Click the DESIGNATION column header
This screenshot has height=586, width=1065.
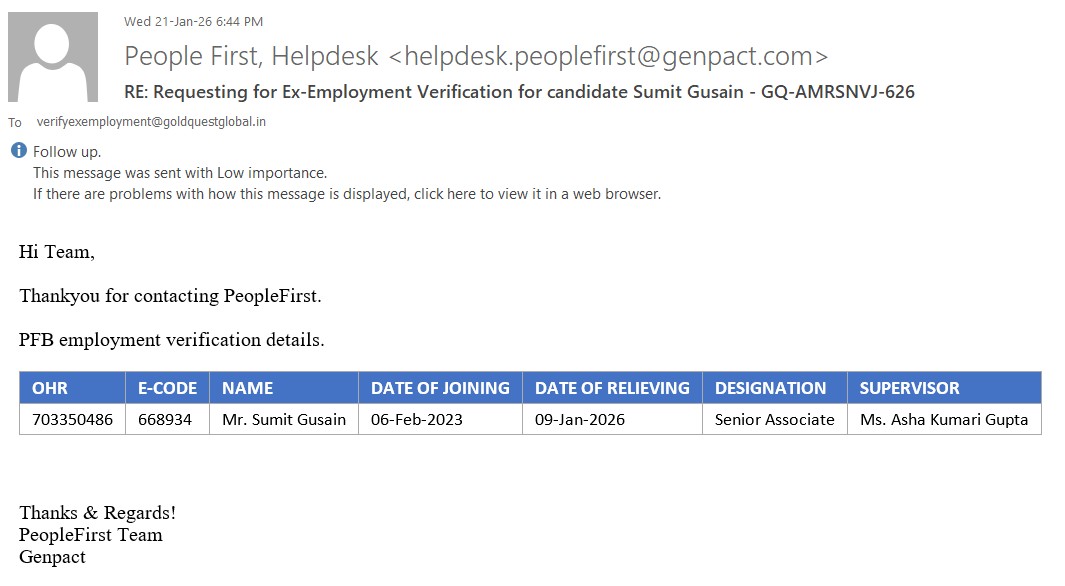(770, 388)
